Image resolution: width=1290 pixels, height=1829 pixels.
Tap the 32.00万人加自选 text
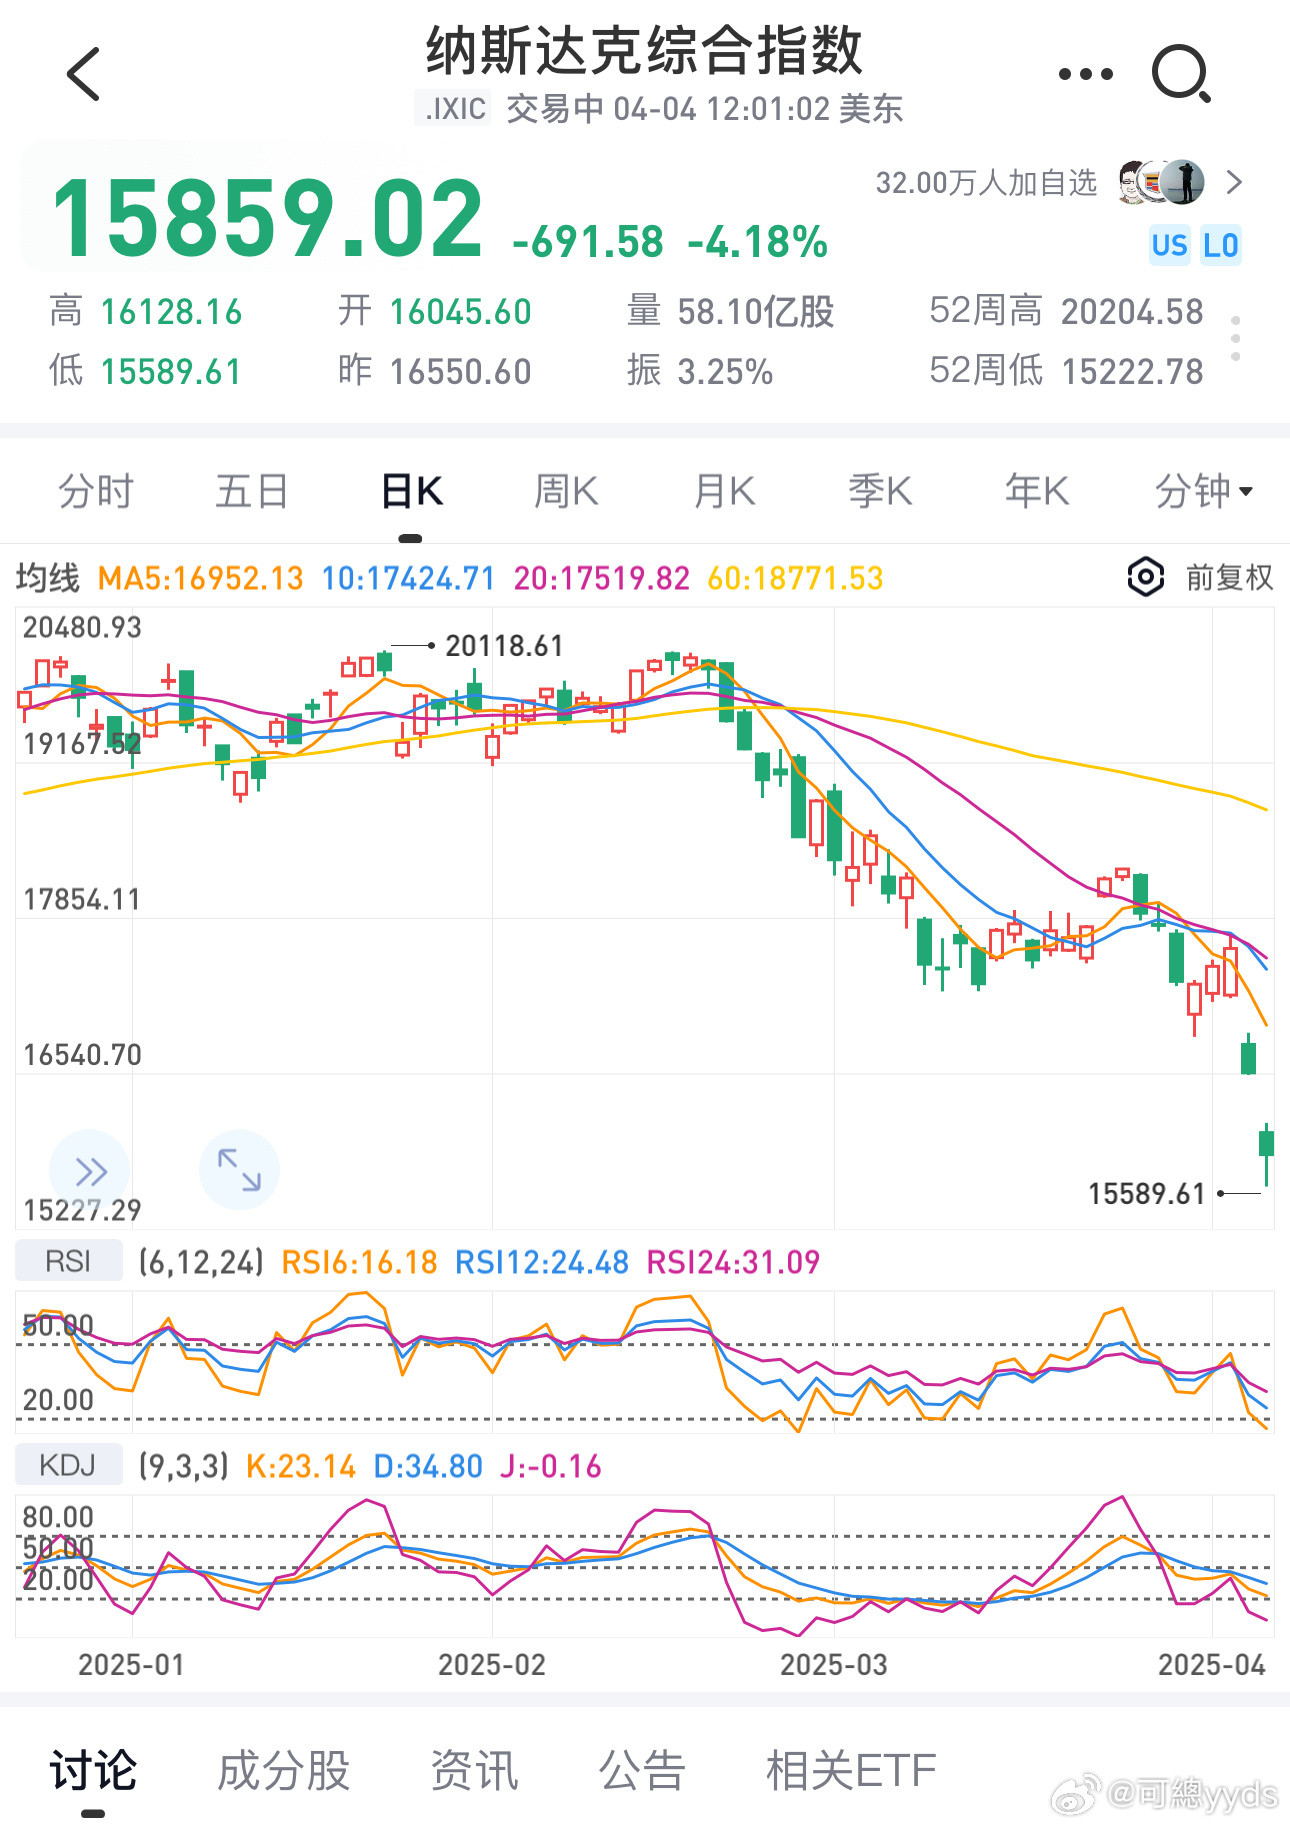tap(986, 183)
